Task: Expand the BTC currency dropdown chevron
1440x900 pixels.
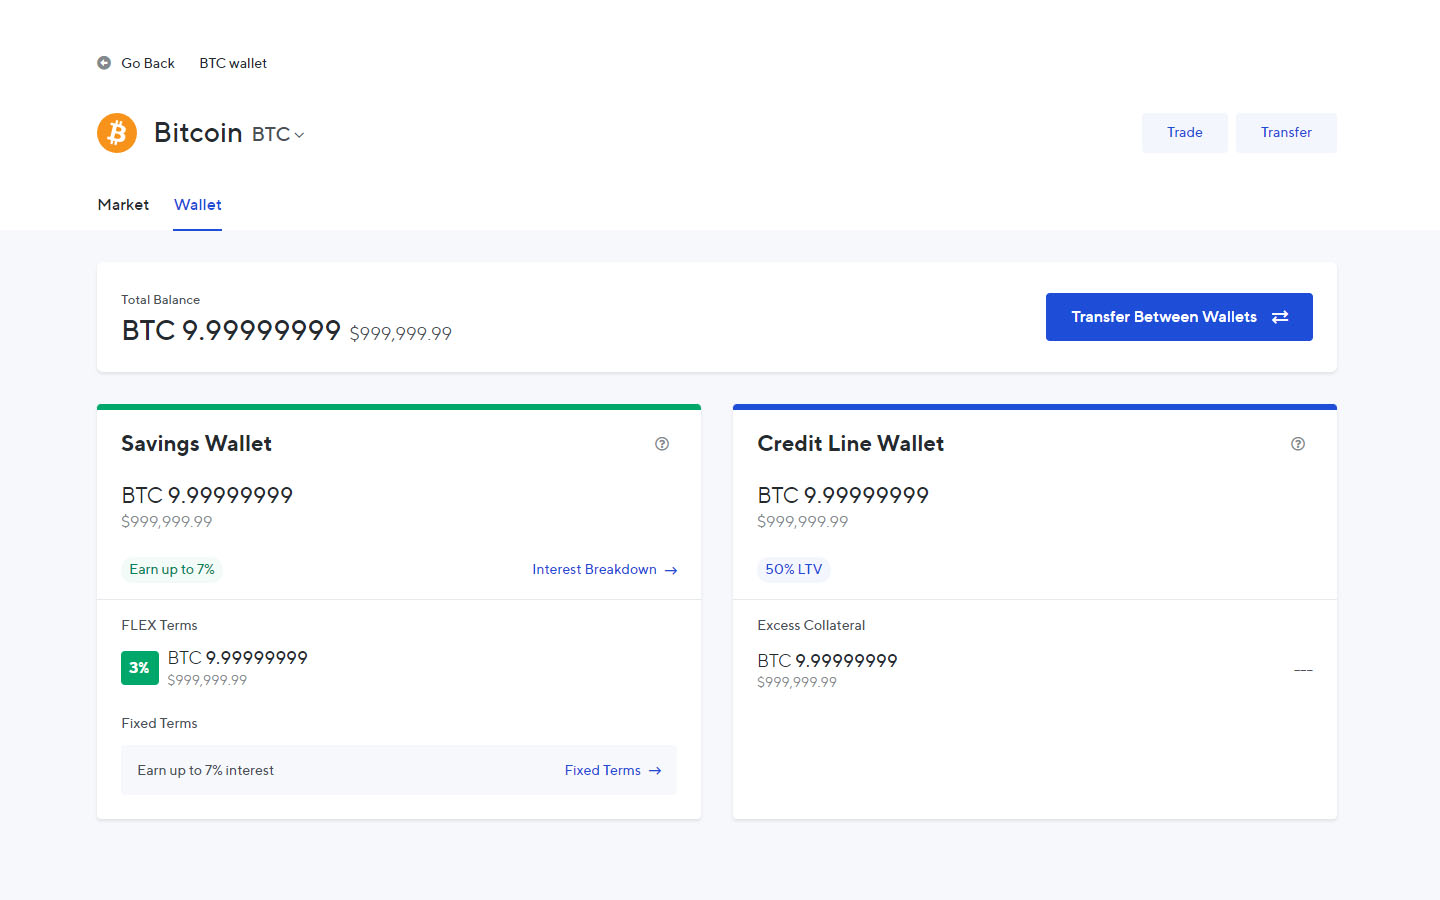Action: (299, 135)
